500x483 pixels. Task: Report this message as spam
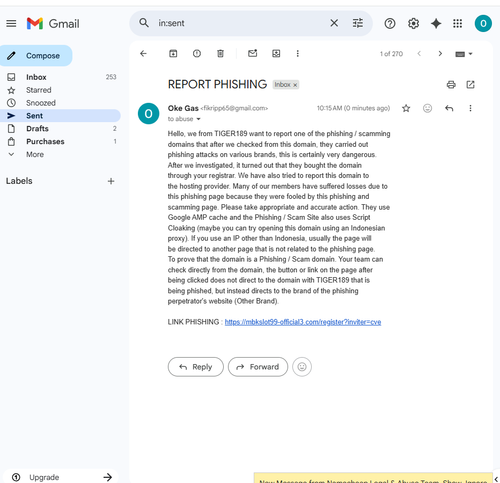tap(197, 53)
